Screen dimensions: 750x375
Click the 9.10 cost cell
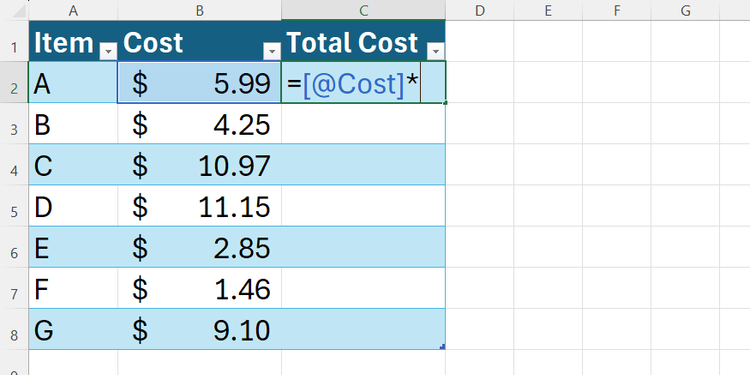tap(199, 329)
